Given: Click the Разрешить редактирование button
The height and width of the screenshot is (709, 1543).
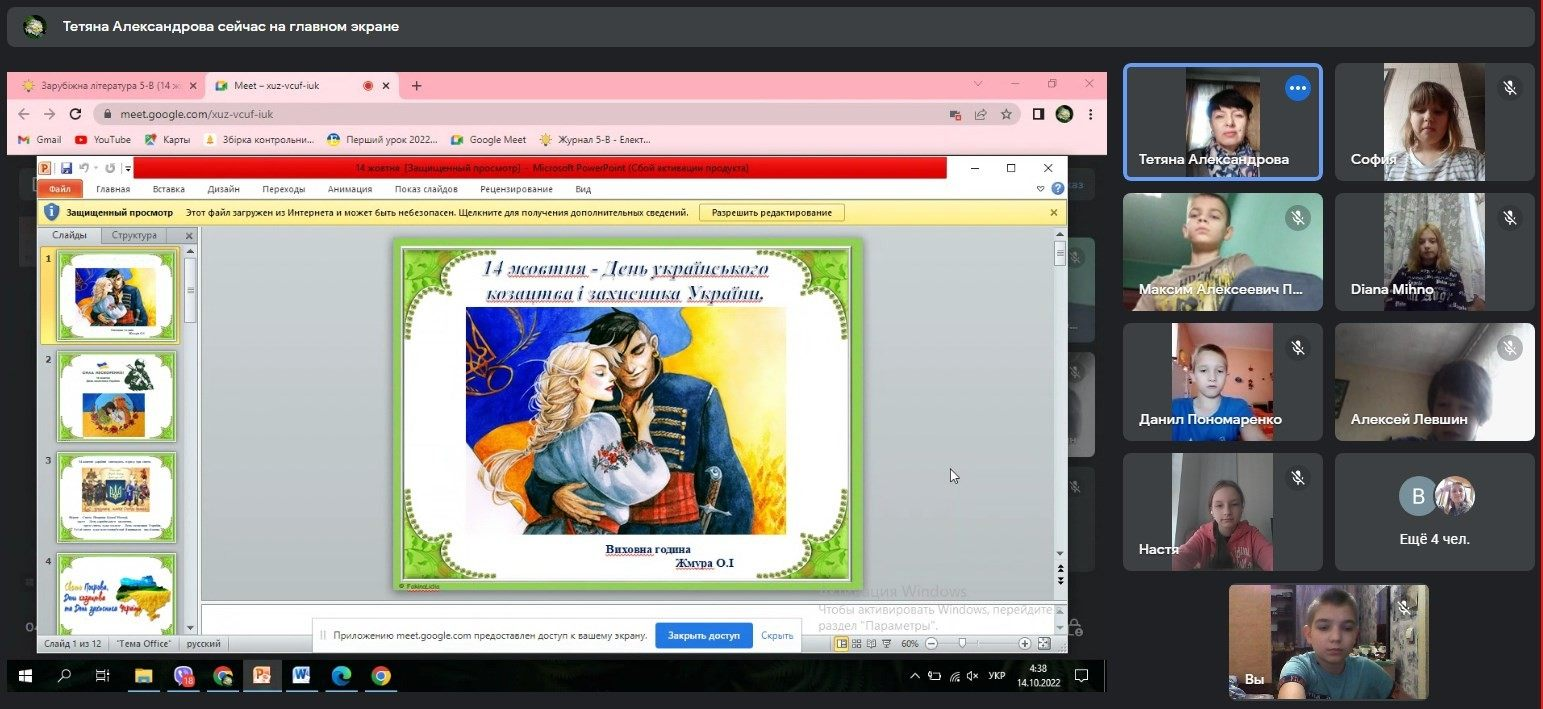Looking at the screenshot, I should [772, 212].
